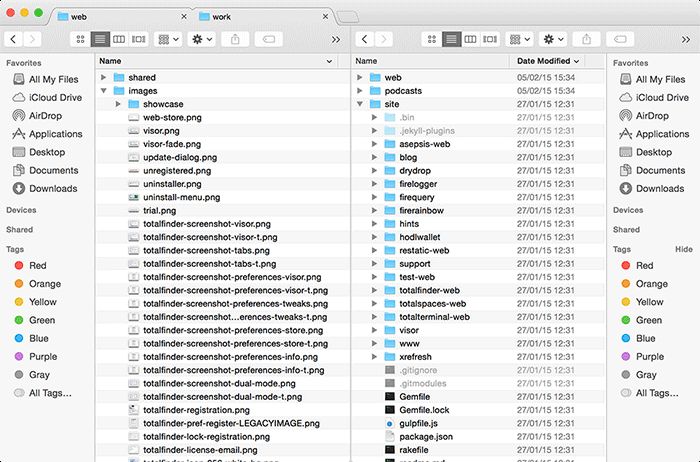Collapse the images folder

click(x=104, y=91)
